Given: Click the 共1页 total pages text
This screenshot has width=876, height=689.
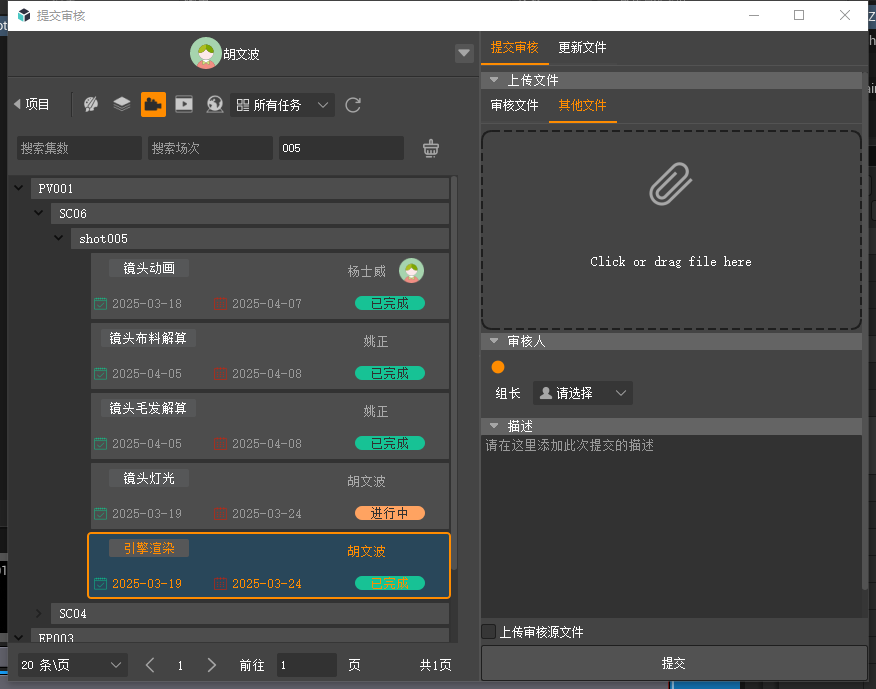Looking at the screenshot, I should (435, 665).
